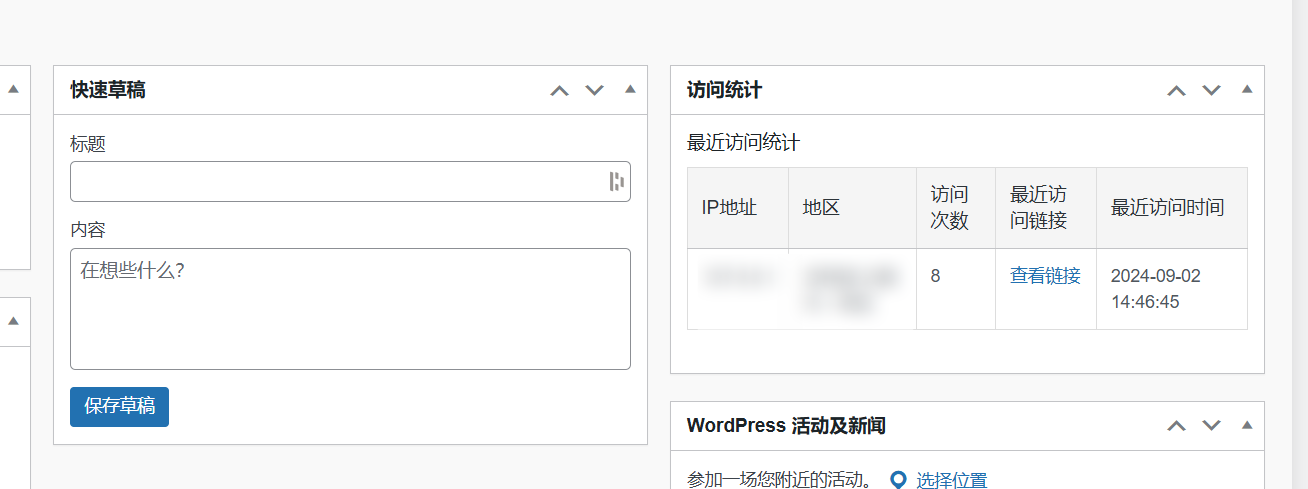Move the WordPress 活动及新闻 panel down

(1212, 426)
